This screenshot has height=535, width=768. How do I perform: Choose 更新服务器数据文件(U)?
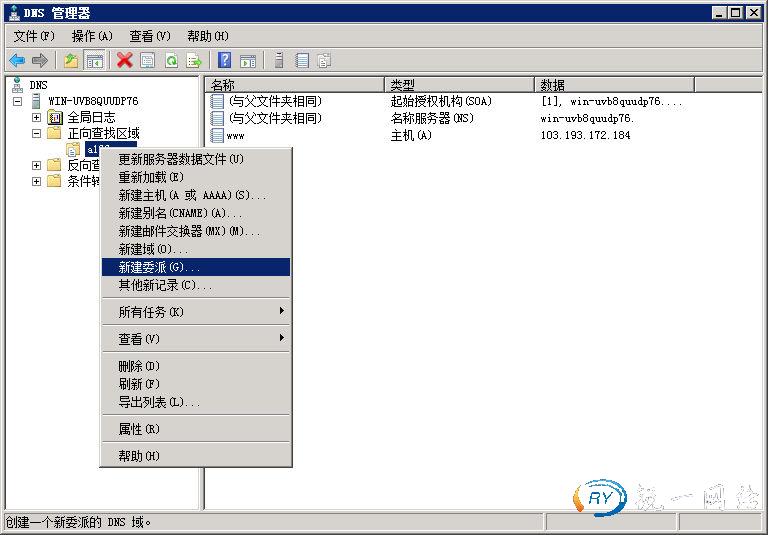(x=196, y=159)
